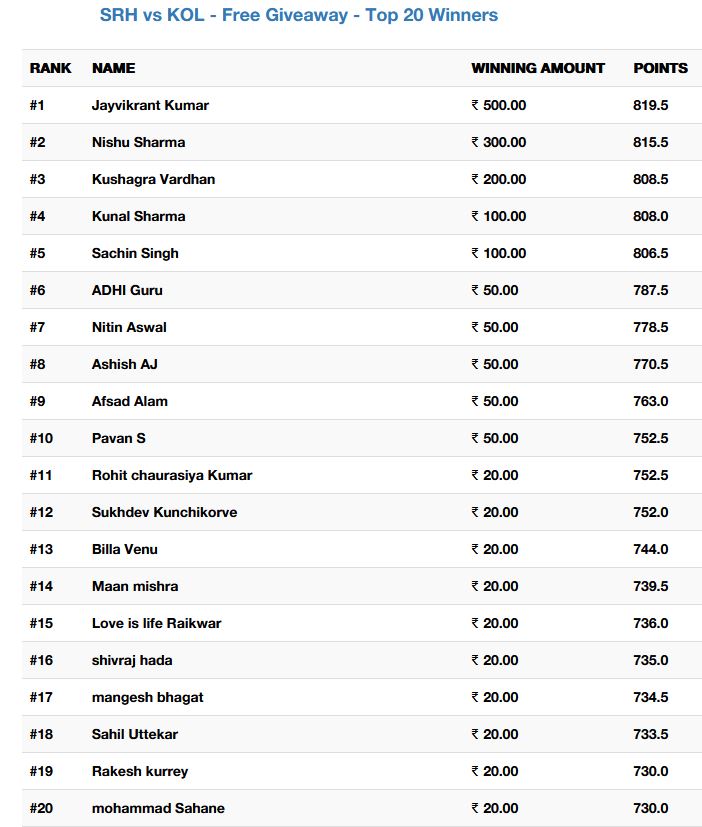Click the name Rohit chaurasiya Kumar

coord(172,475)
